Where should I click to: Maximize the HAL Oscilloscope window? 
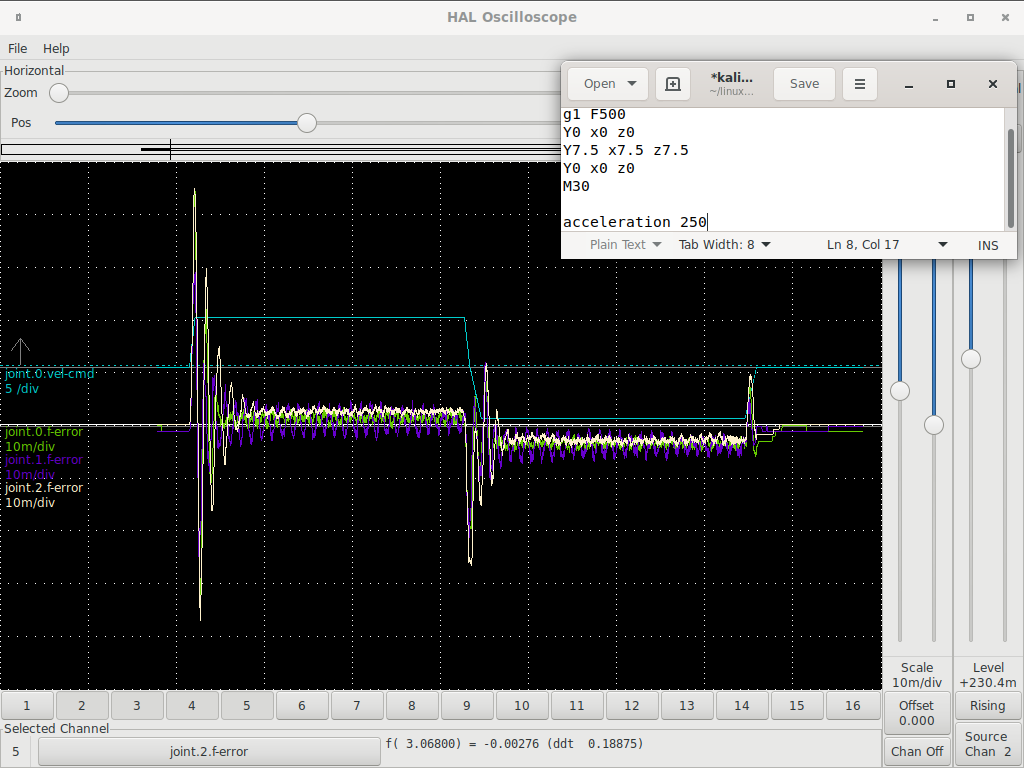pos(970,18)
